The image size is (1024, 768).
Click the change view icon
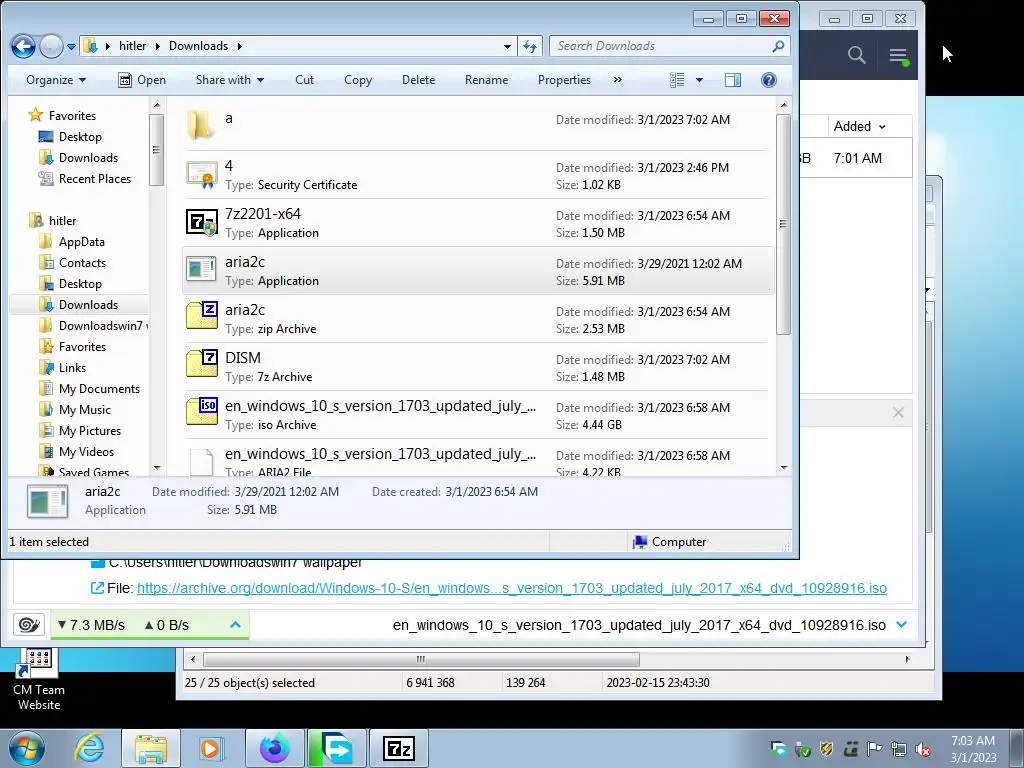[677, 80]
